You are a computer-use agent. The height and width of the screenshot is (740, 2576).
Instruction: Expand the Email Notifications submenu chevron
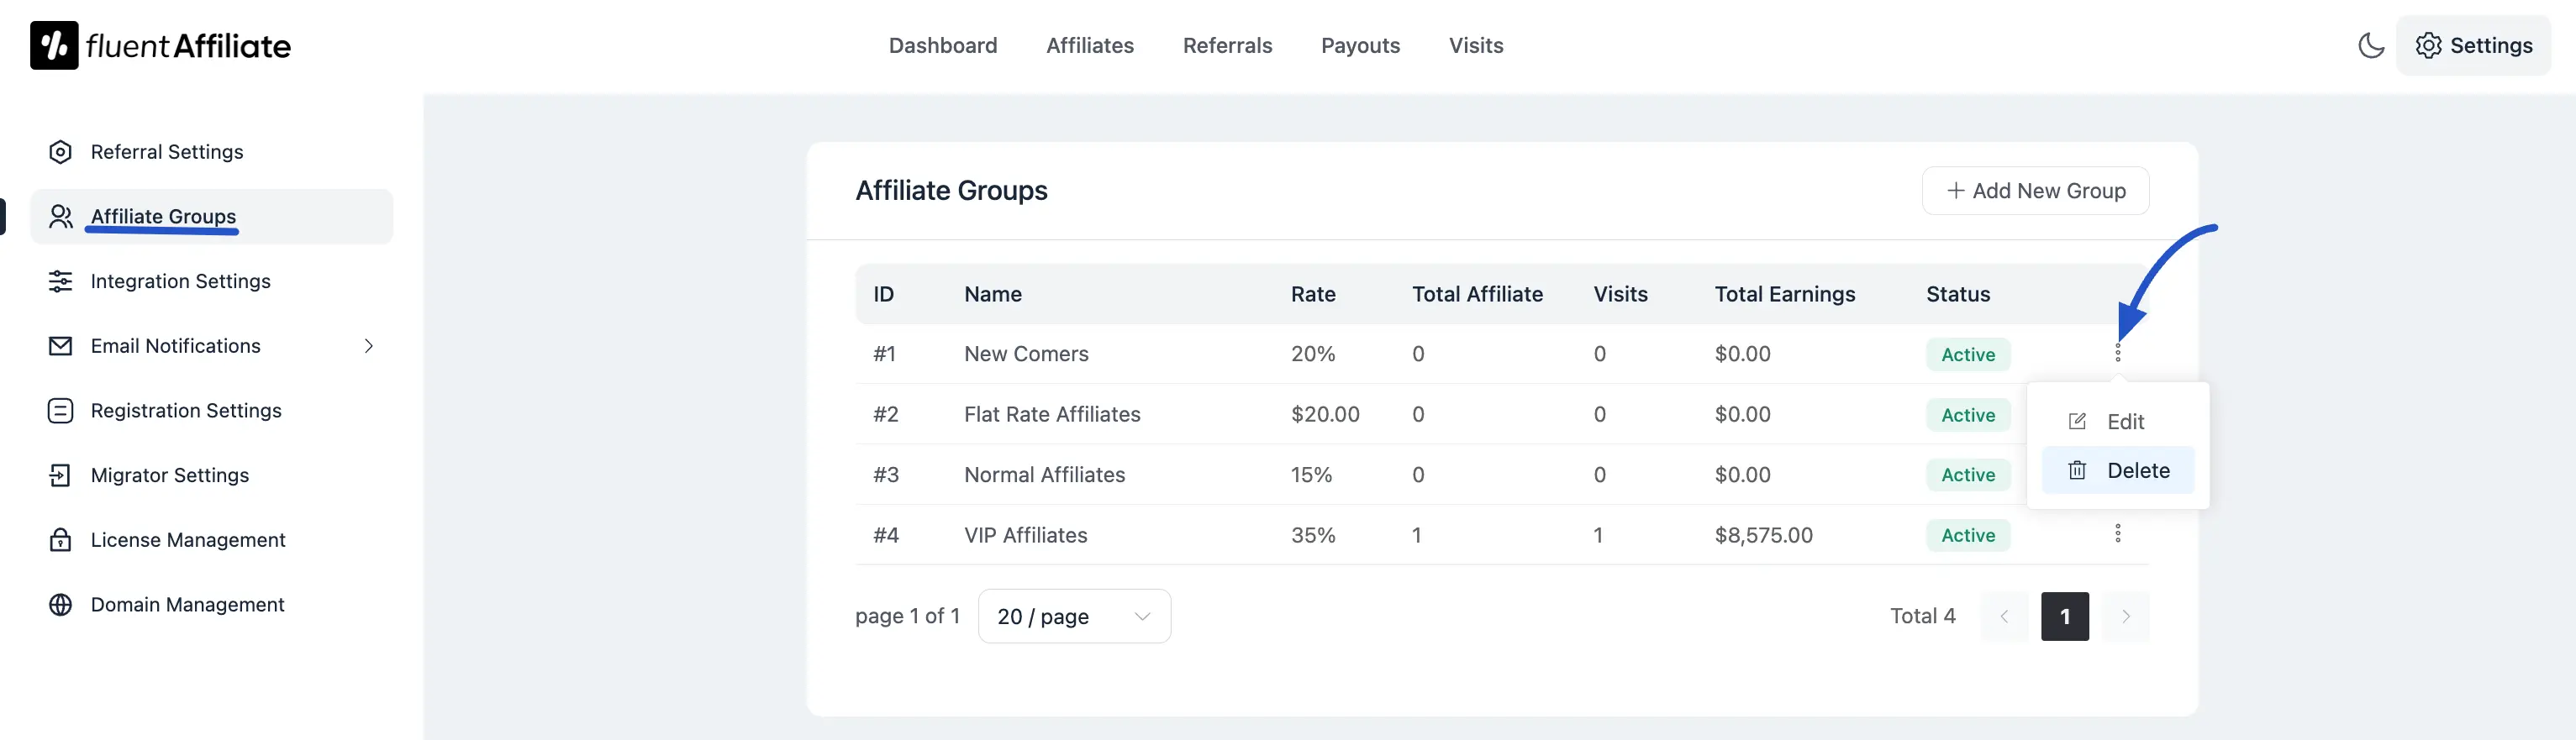(x=368, y=346)
